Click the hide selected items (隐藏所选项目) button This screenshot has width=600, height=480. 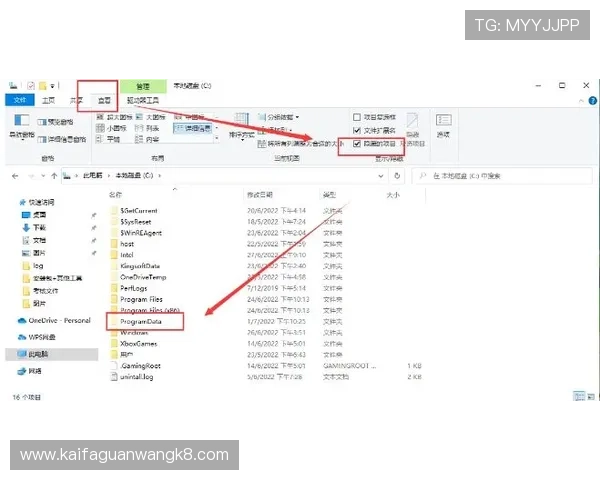pyautogui.click(x=412, y=130)
